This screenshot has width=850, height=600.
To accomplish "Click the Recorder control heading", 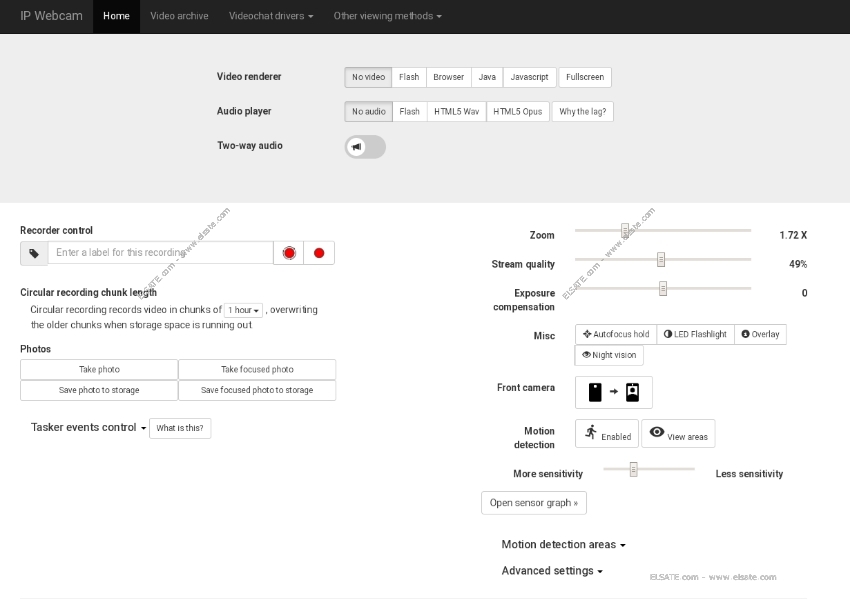I will 56,230.
